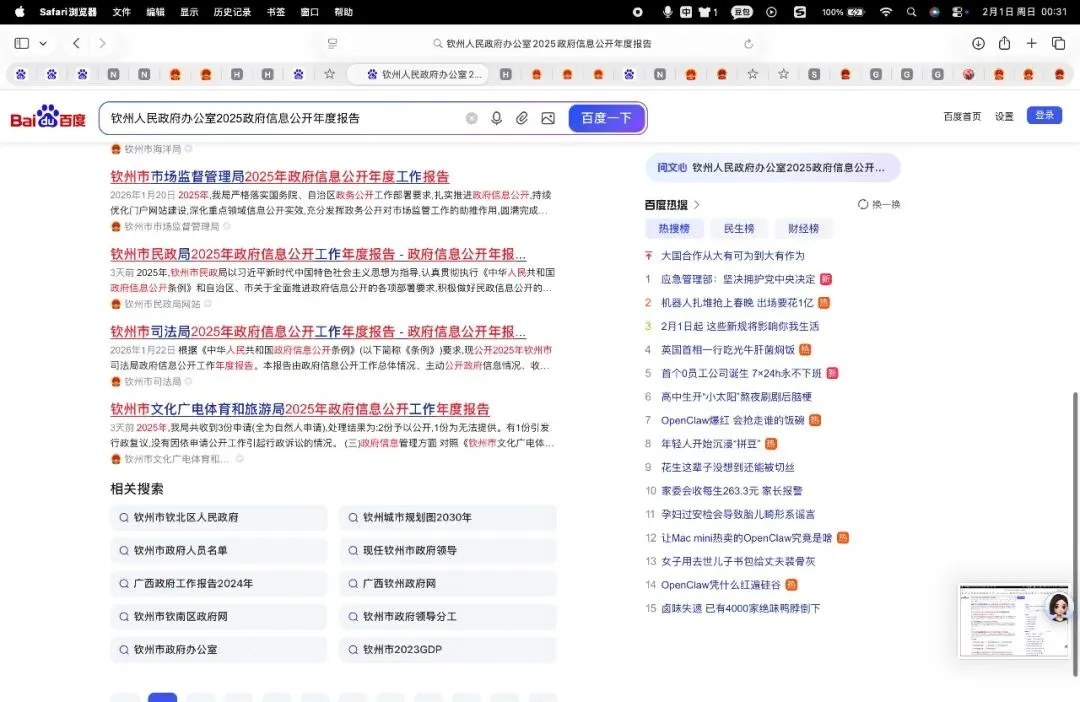Refresh hot list with 换一换
1080x702 pixels.
tap(879, 205)
